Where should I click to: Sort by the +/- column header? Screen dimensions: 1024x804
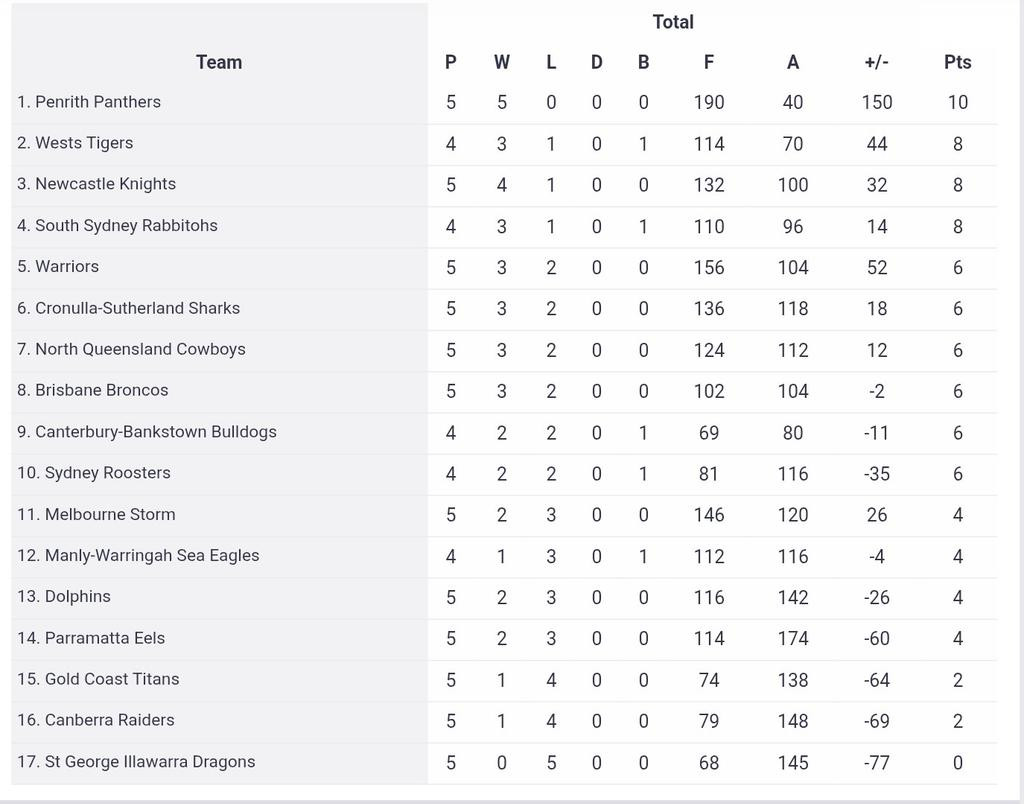(876, 62)
